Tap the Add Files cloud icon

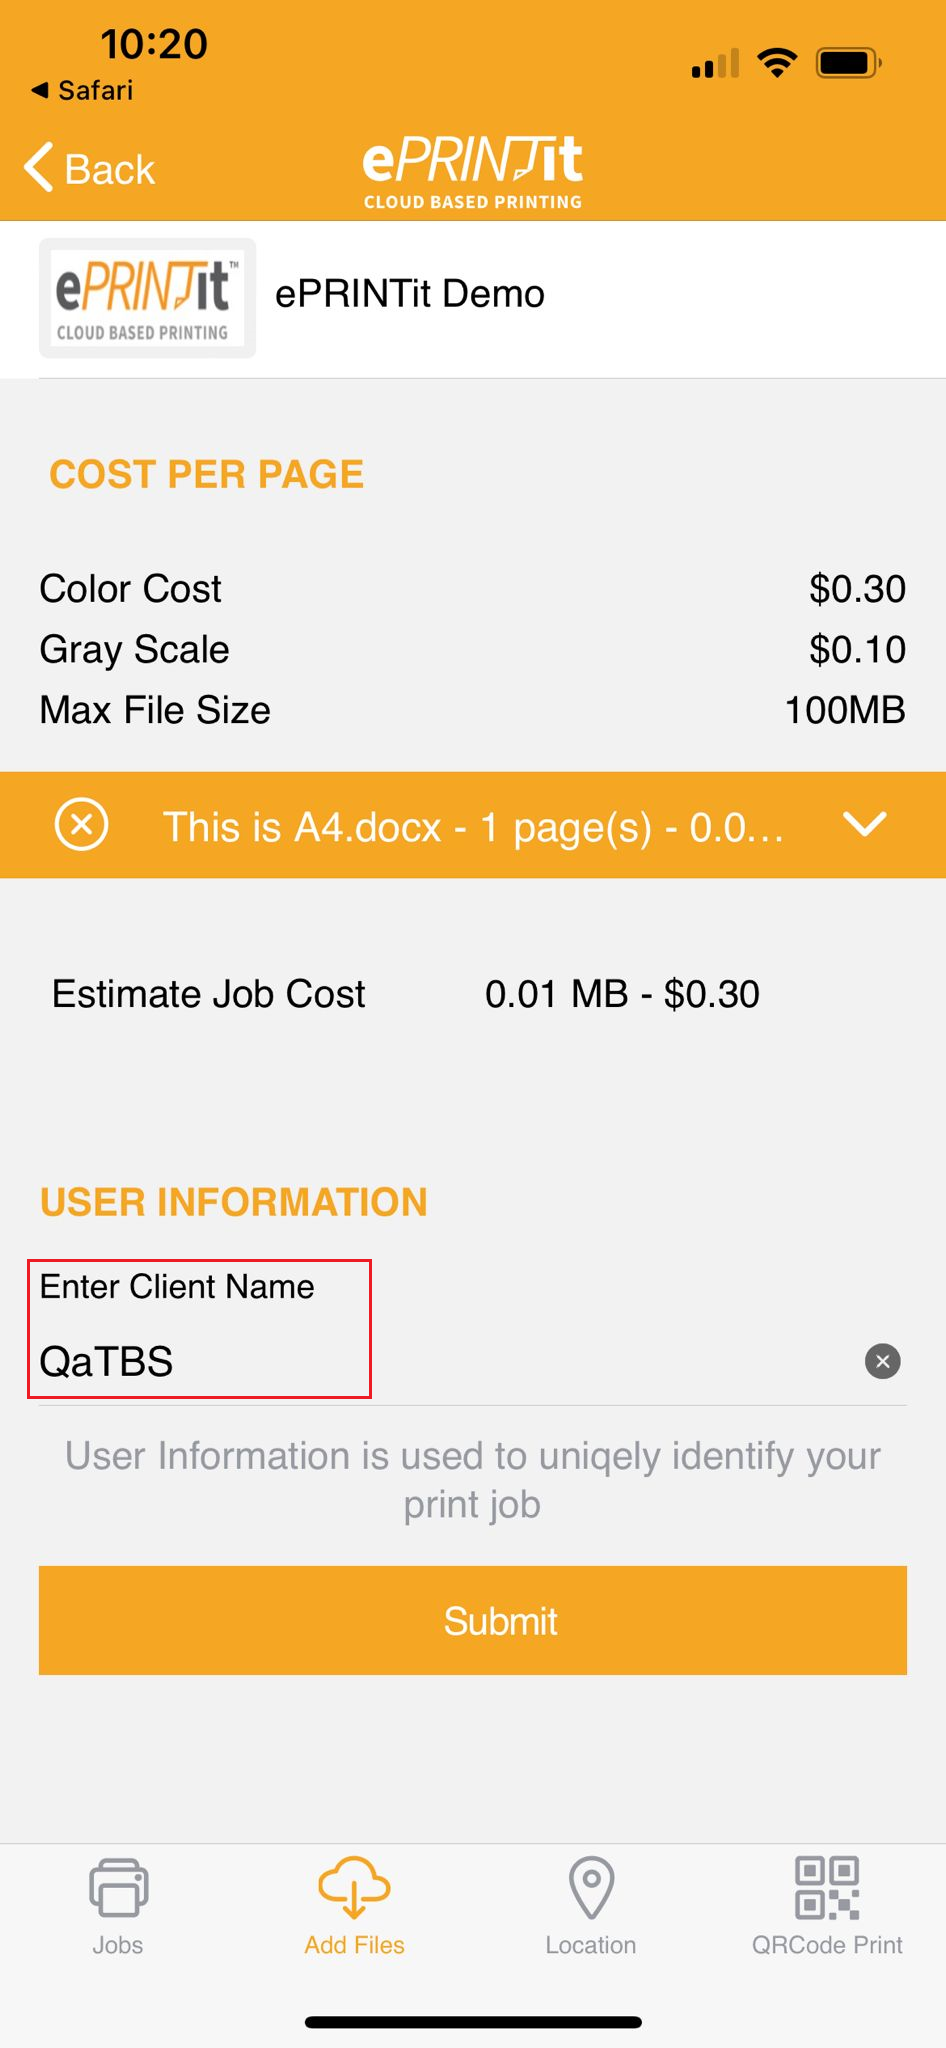click(x=354, y=1888)
